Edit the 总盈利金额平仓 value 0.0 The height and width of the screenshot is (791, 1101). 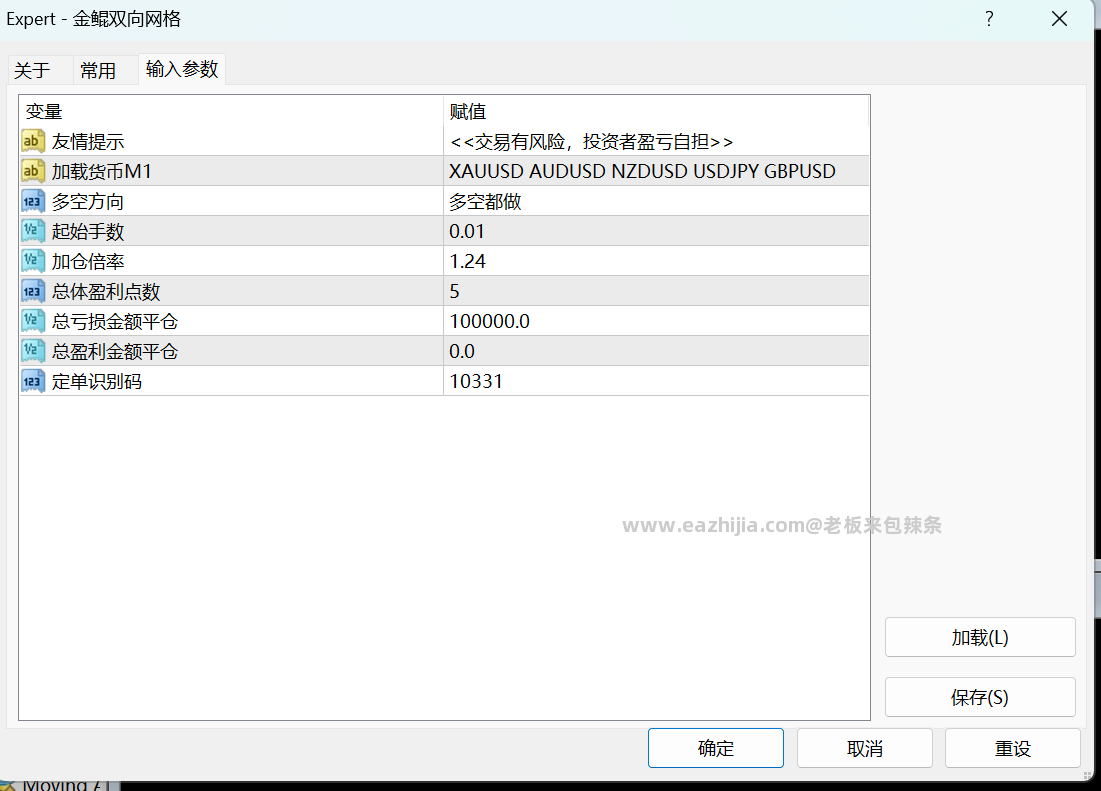[x=656, y=351]
